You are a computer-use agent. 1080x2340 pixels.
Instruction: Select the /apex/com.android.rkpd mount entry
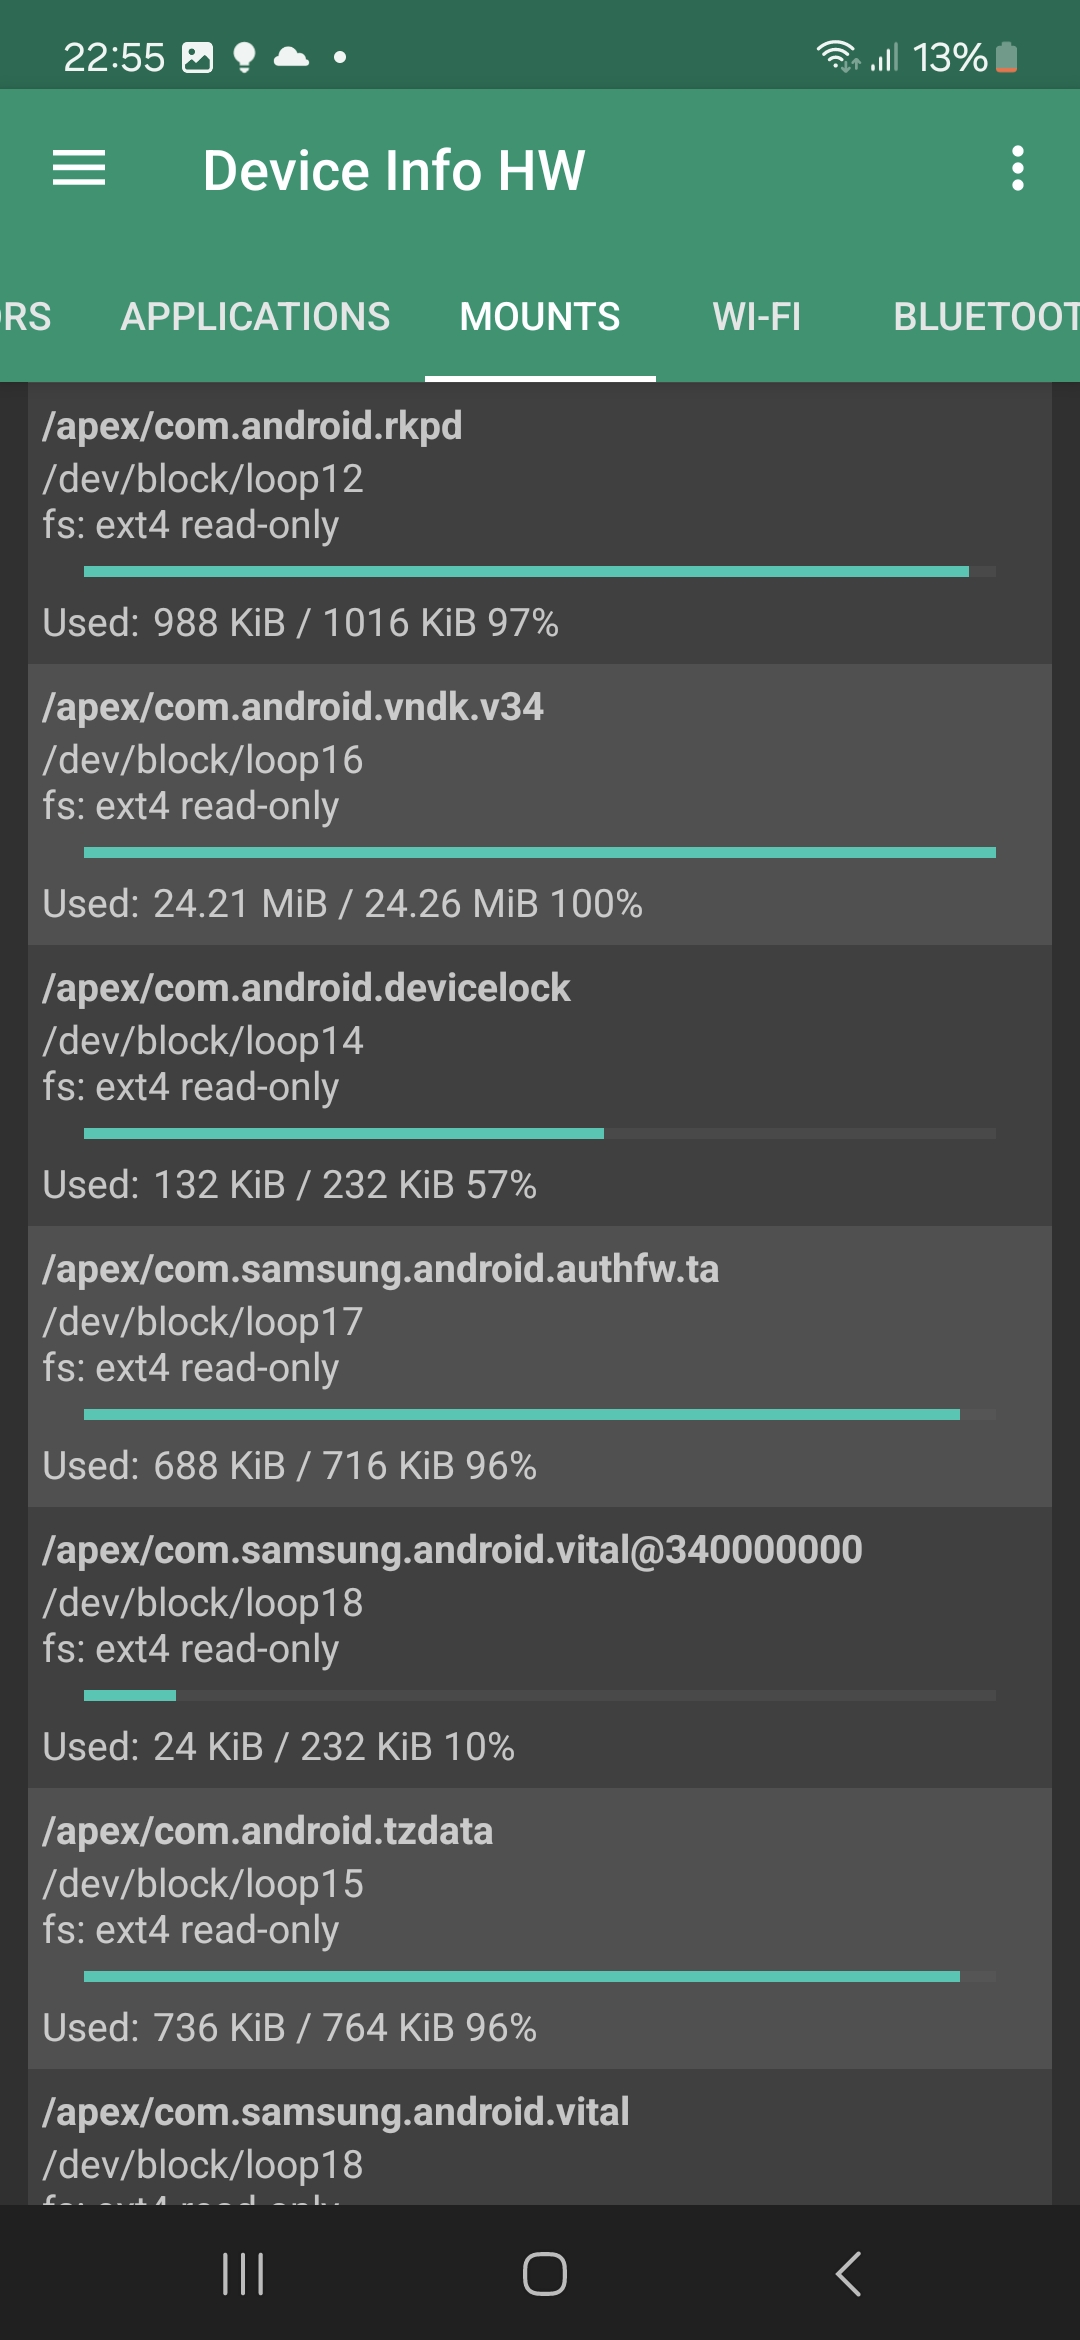[540, 523]
